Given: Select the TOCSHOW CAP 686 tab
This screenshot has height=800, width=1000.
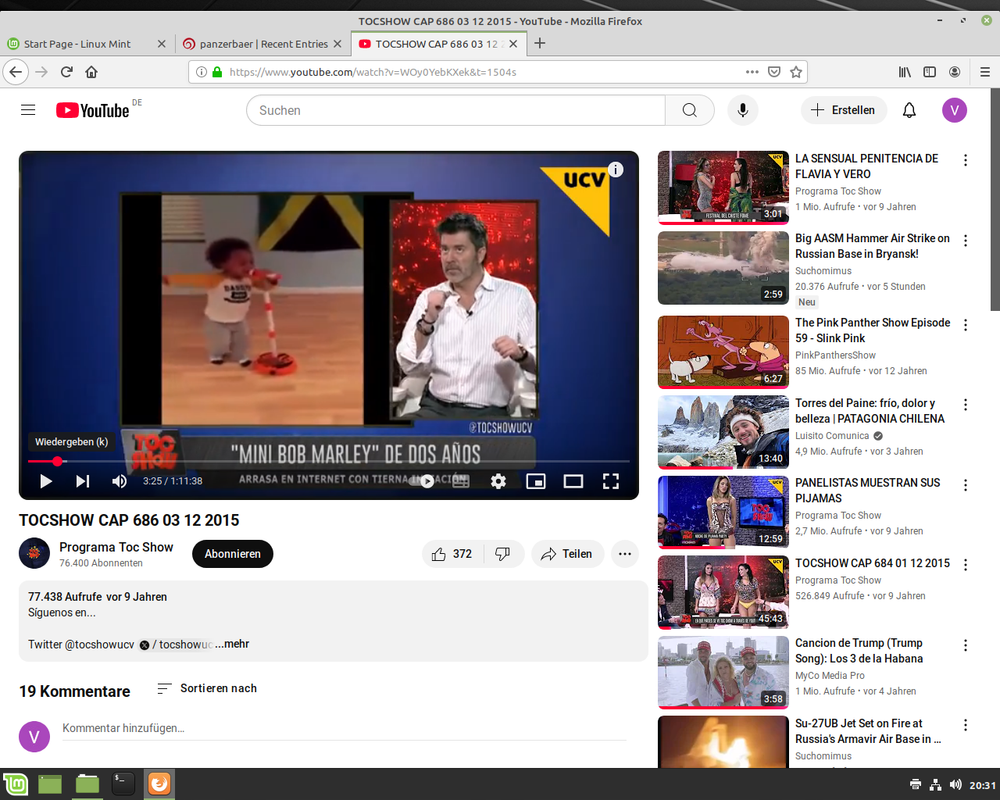Looking at the screenshot, I should click(439, 44).
